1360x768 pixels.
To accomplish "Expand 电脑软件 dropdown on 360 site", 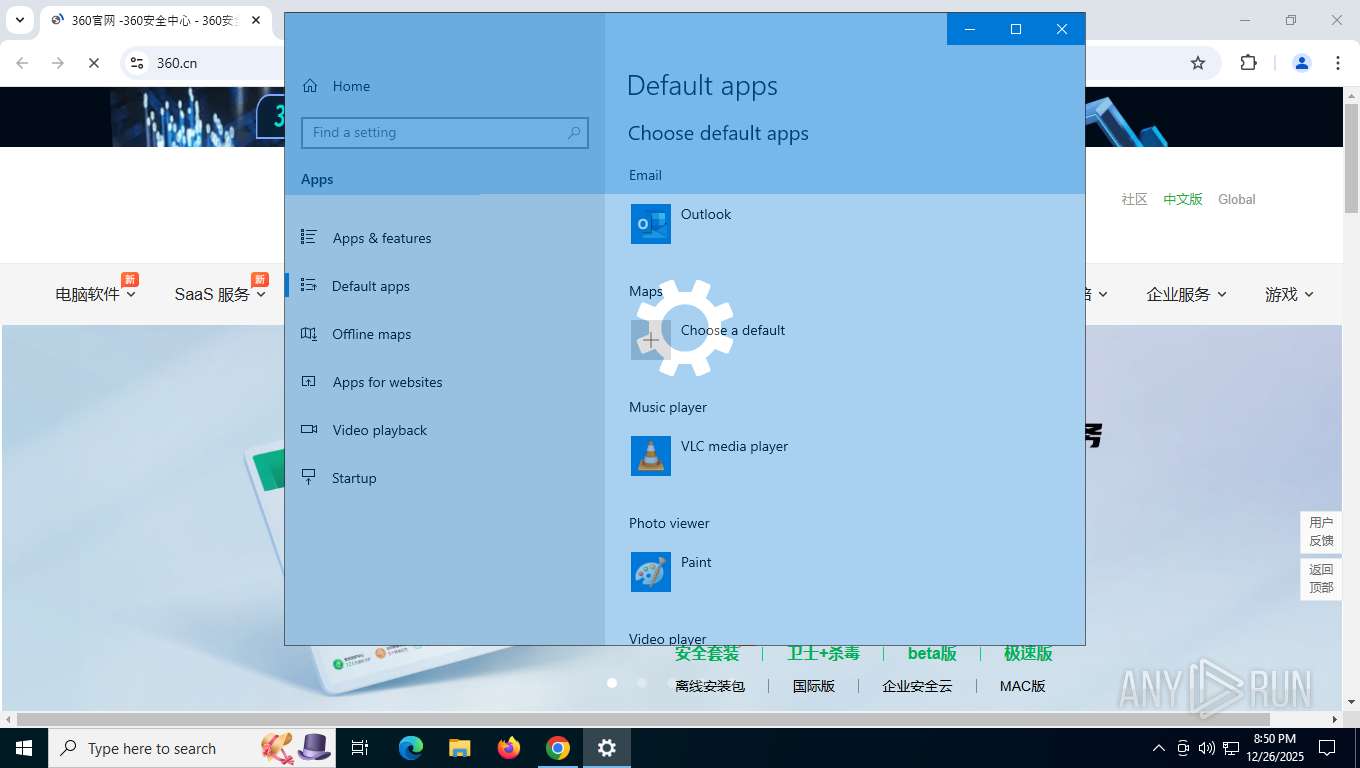I will point(96,294).
